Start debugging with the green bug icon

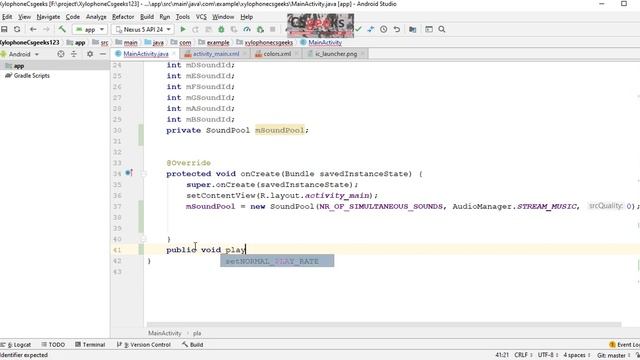(221, 29)
